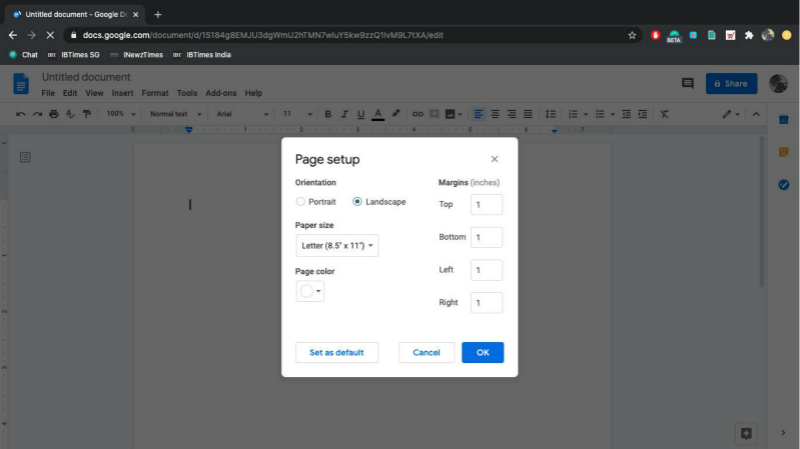Click the insert link icon

click(418, 114)
